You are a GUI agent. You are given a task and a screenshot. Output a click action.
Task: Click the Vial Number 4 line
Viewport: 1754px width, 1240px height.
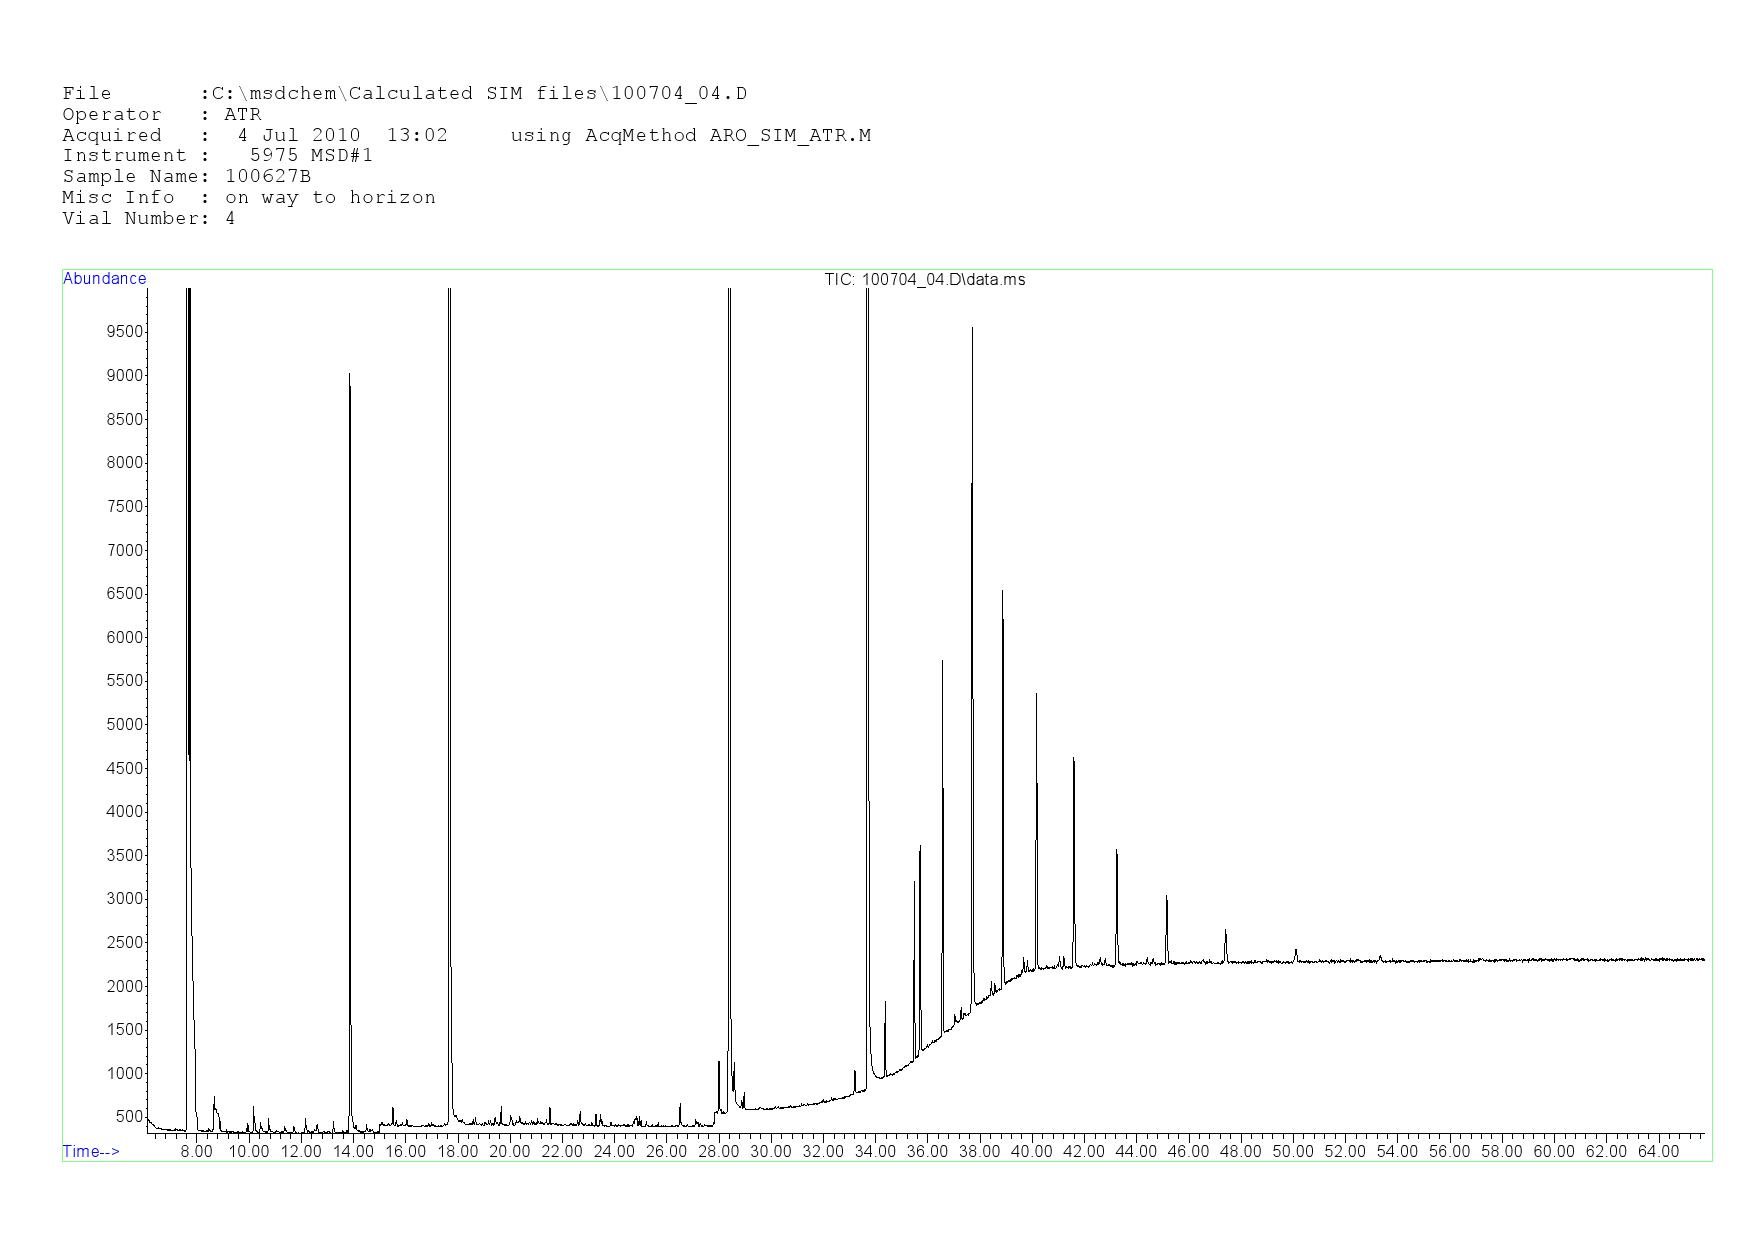click(x=149, y=219)
